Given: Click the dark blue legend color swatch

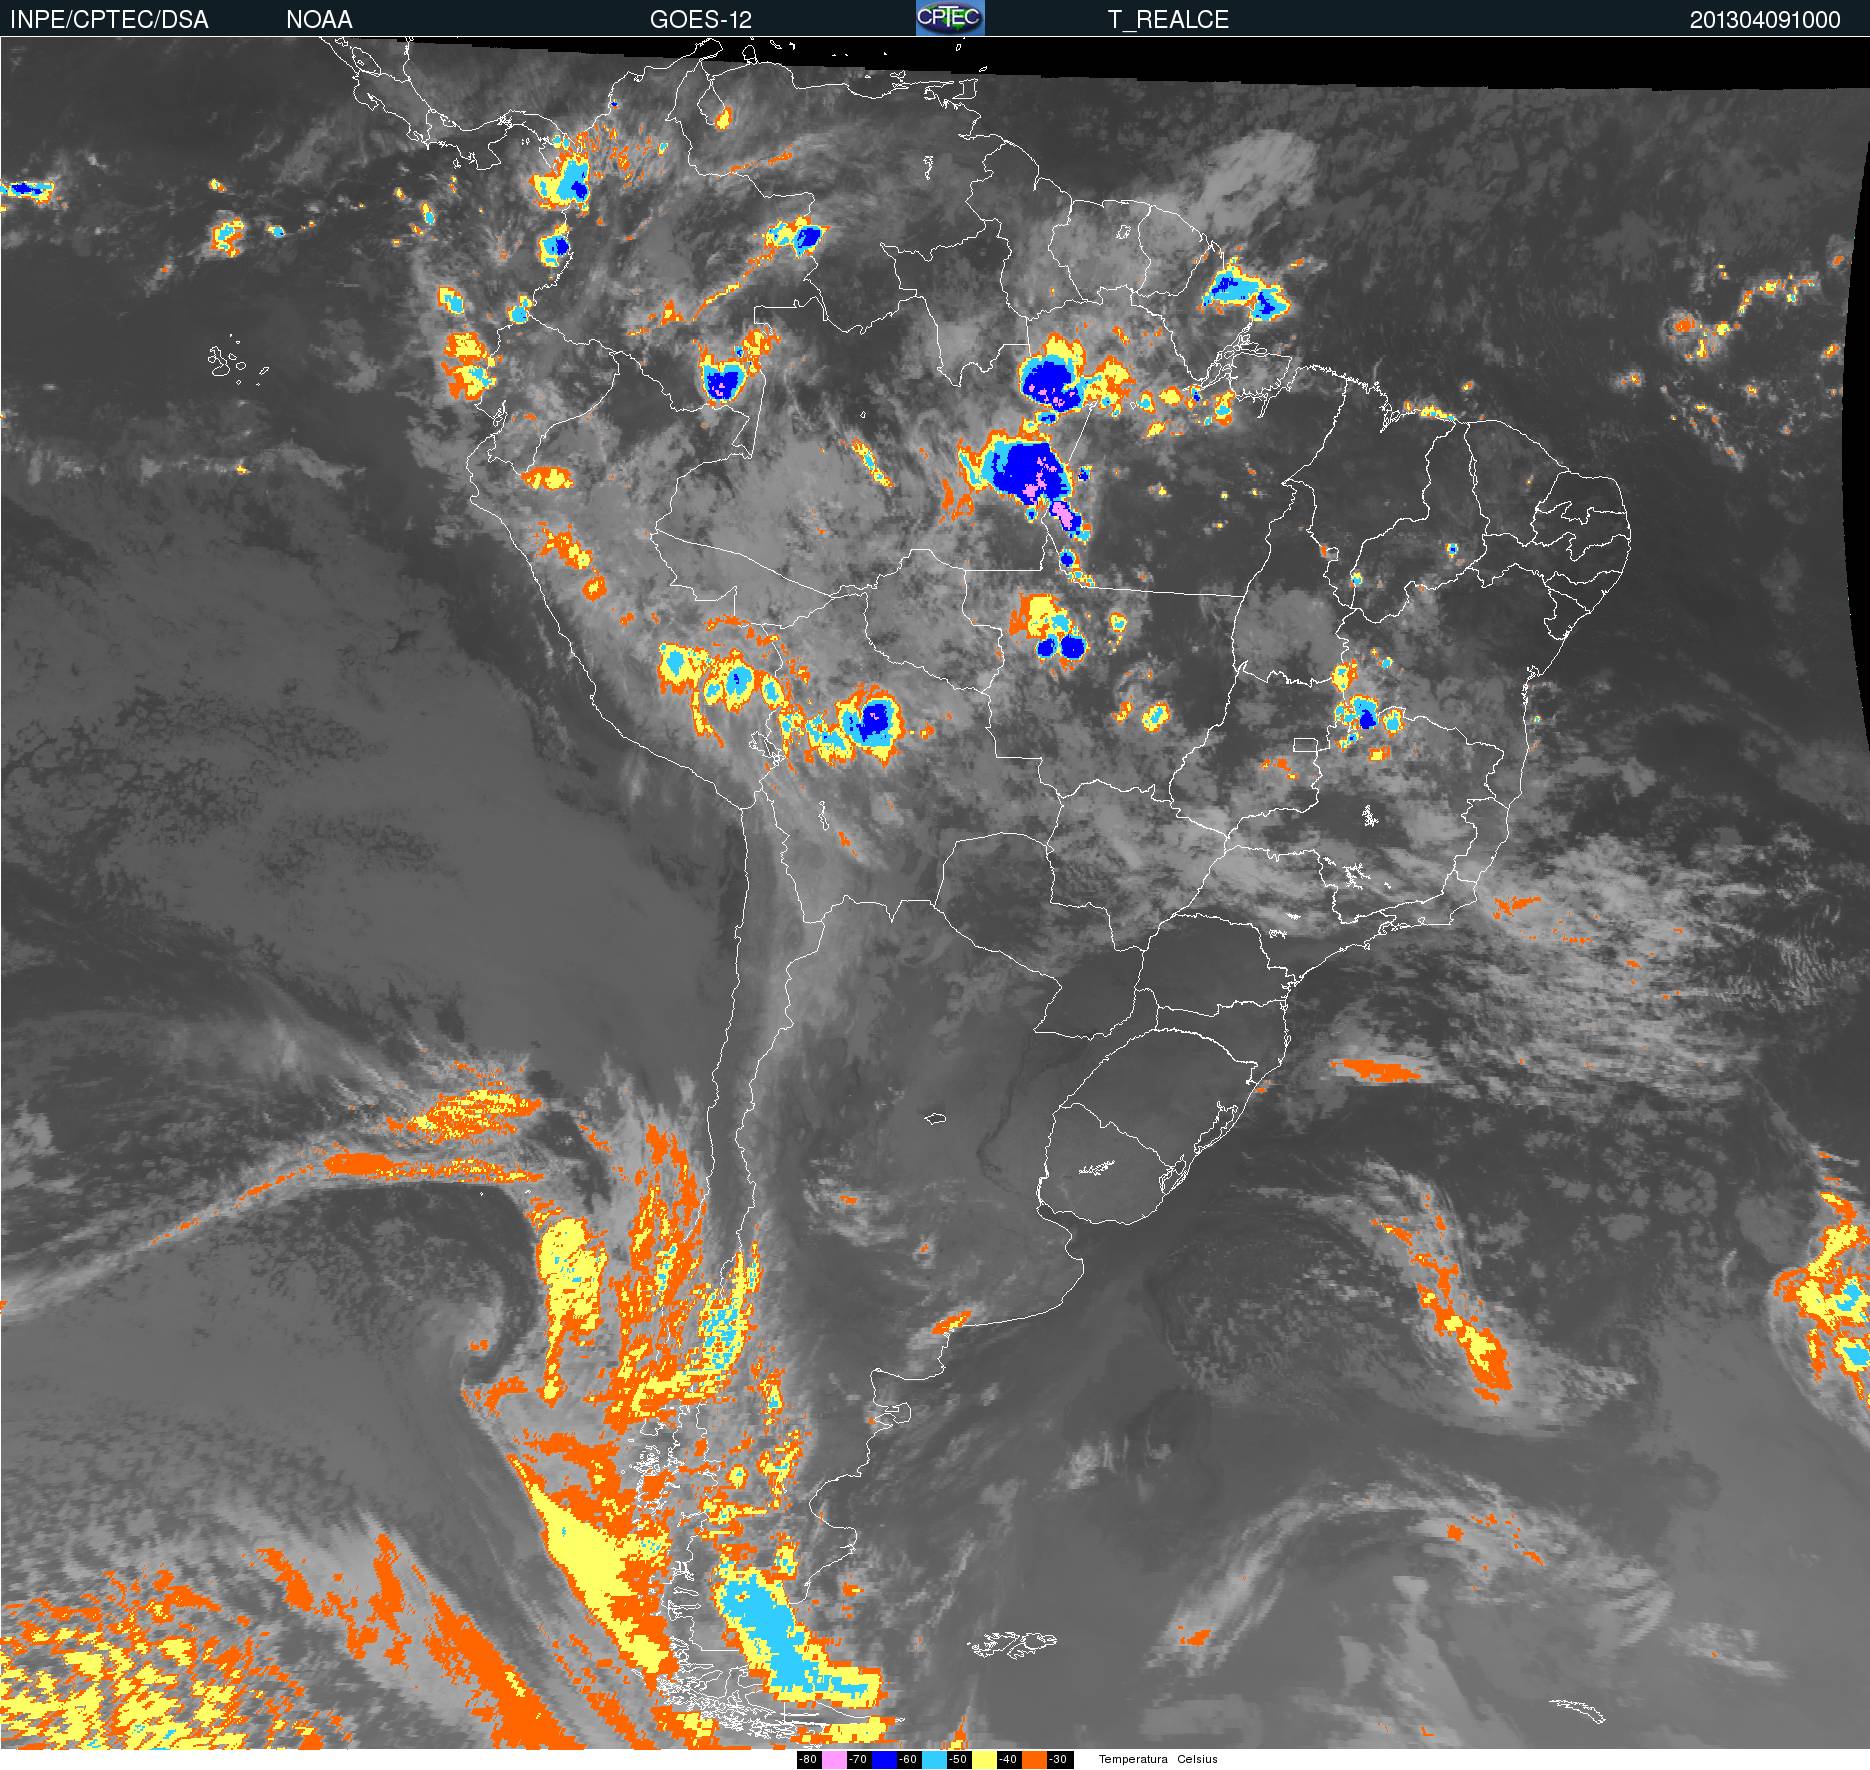Looking at the screenshot, I should [x=884, y=1760].
